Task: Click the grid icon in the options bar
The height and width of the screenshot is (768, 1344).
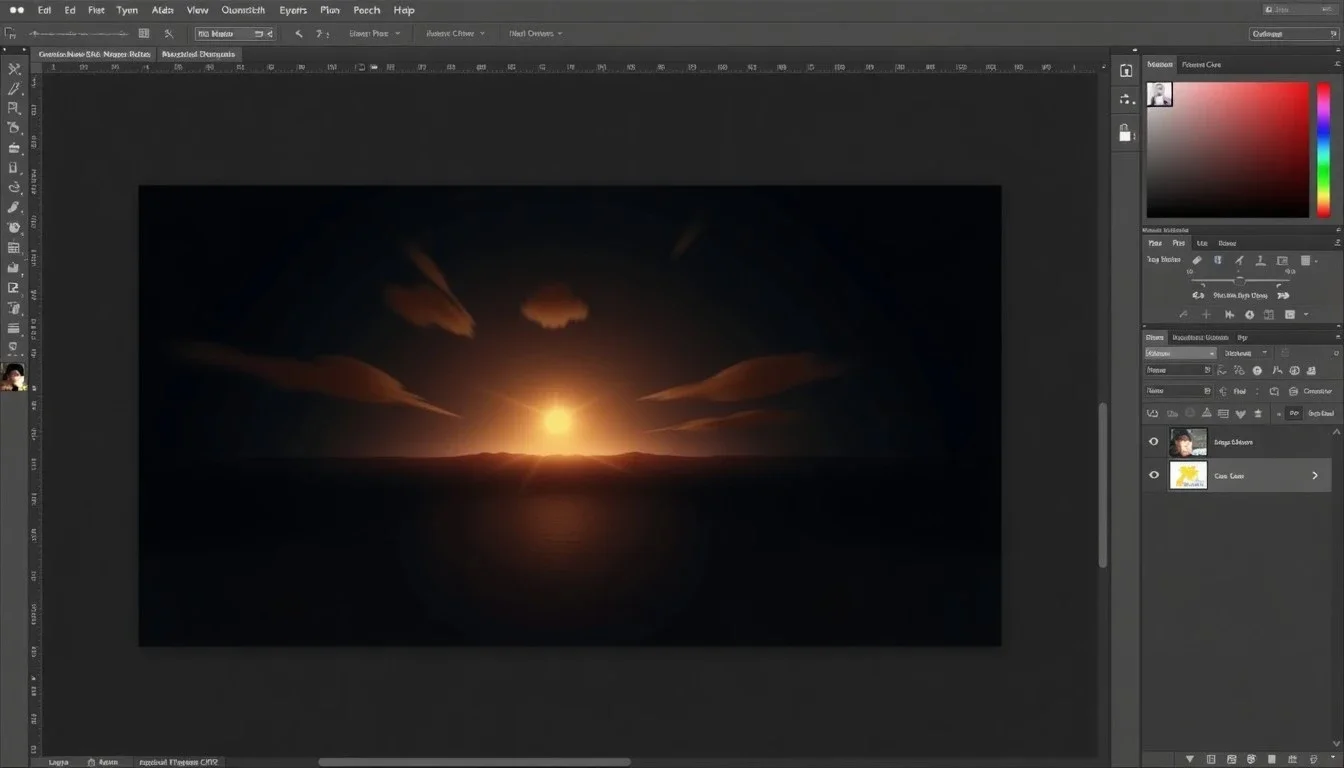Action: point(144,33)
